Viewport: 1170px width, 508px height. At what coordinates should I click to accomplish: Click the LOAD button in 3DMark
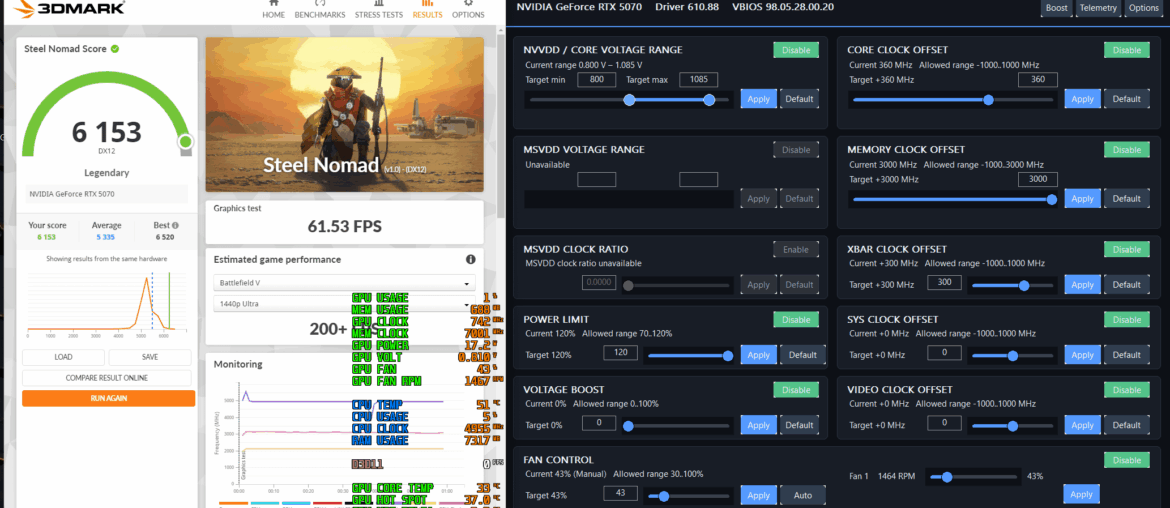(63, 357)
